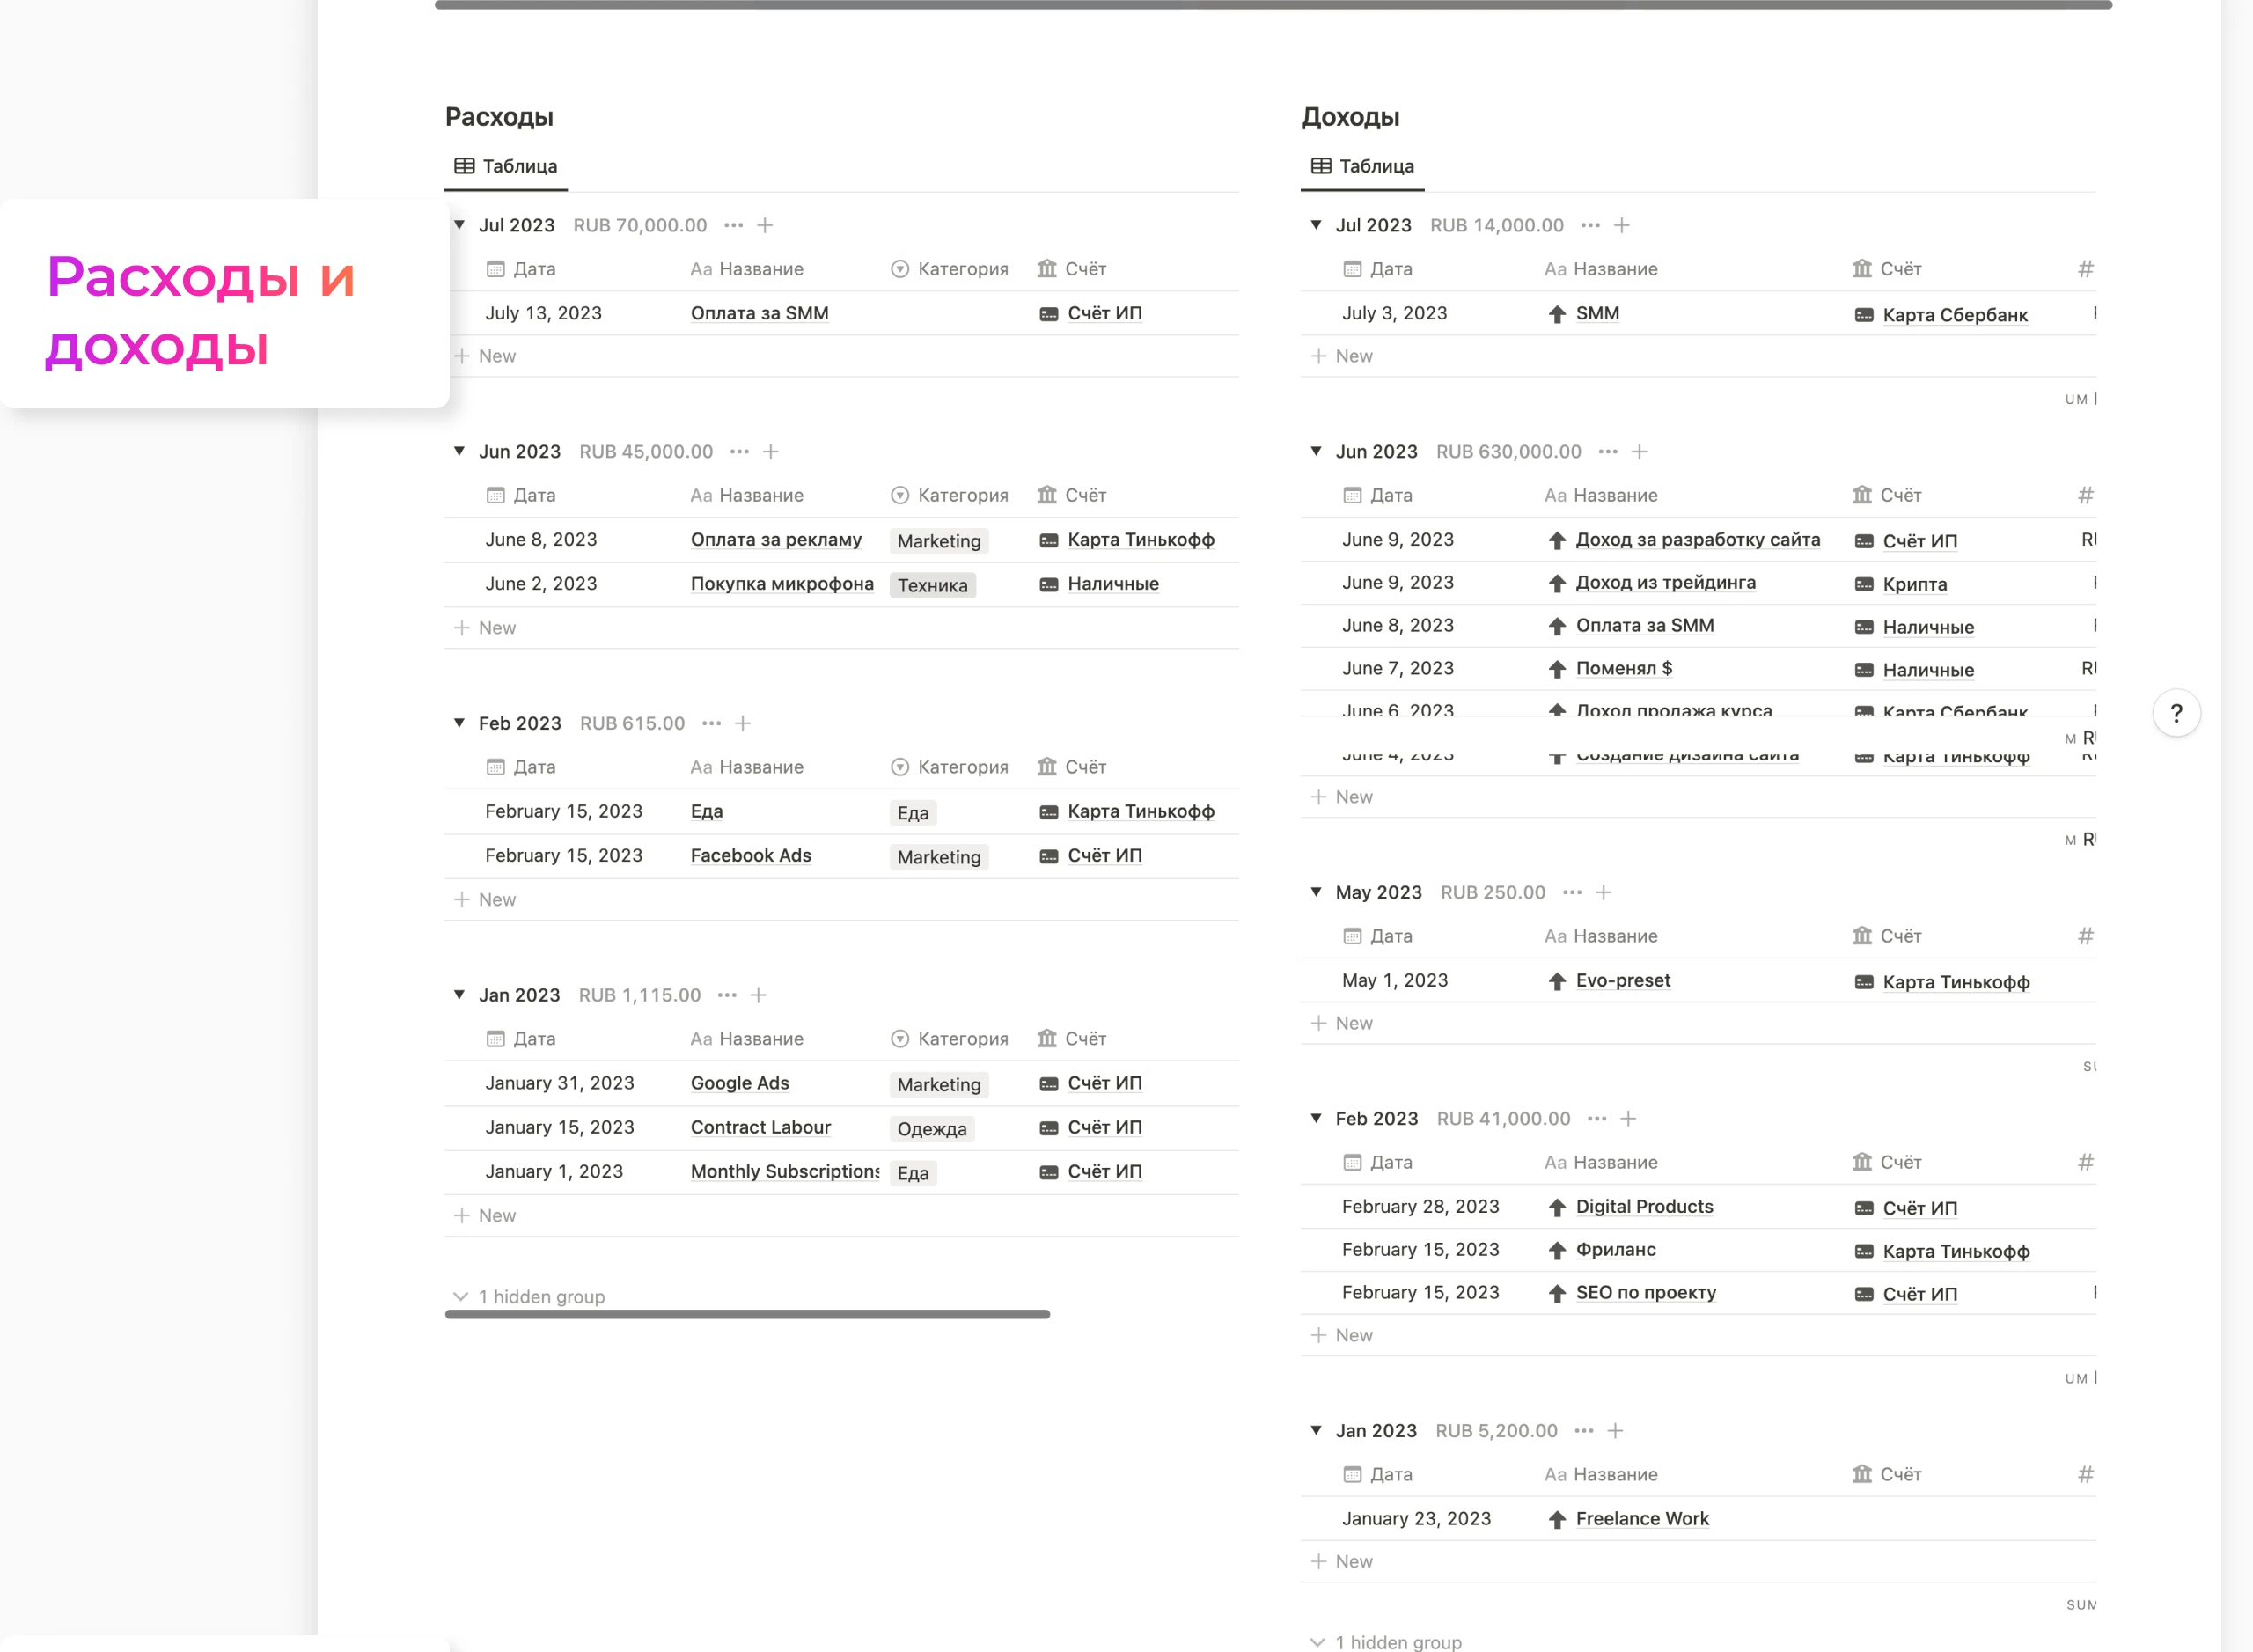The height and width of the screenshot is (1652, 2253).
Task: Open the Google Ads expense entry
Action: 740,1083
